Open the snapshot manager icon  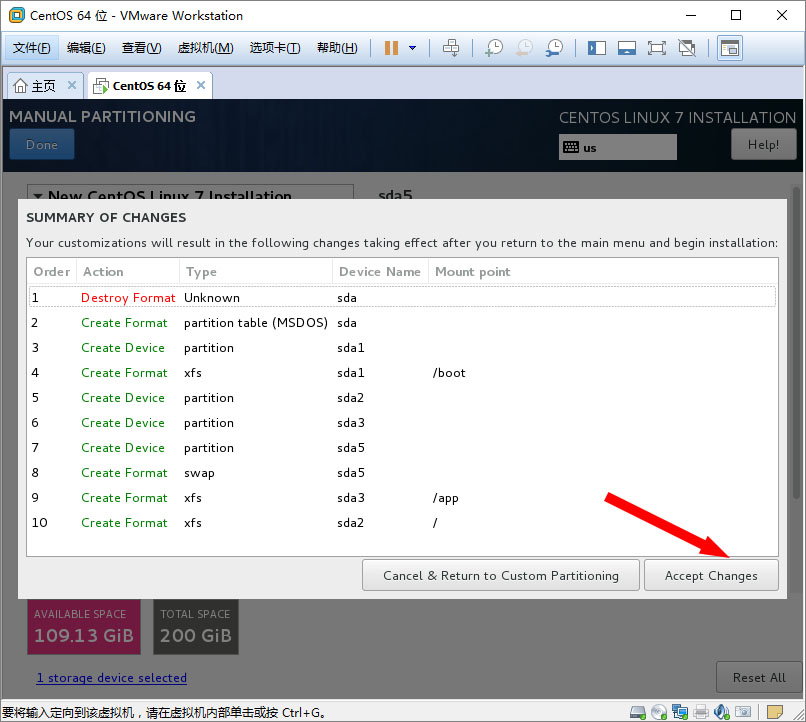[554, 48]
